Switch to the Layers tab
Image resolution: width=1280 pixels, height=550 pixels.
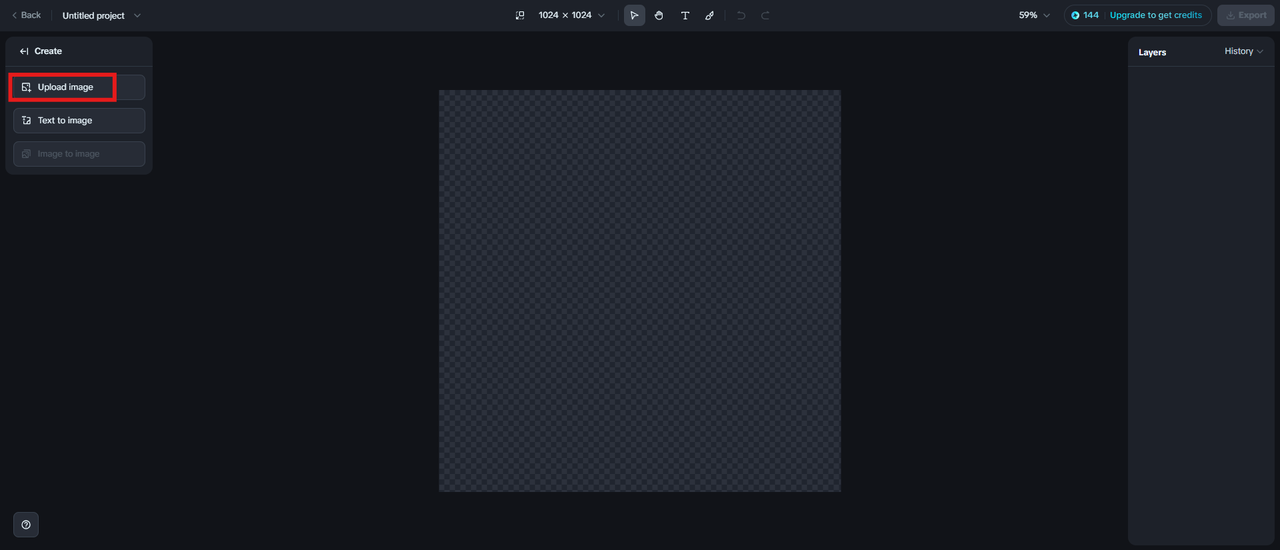click(x=1152, y=52)
